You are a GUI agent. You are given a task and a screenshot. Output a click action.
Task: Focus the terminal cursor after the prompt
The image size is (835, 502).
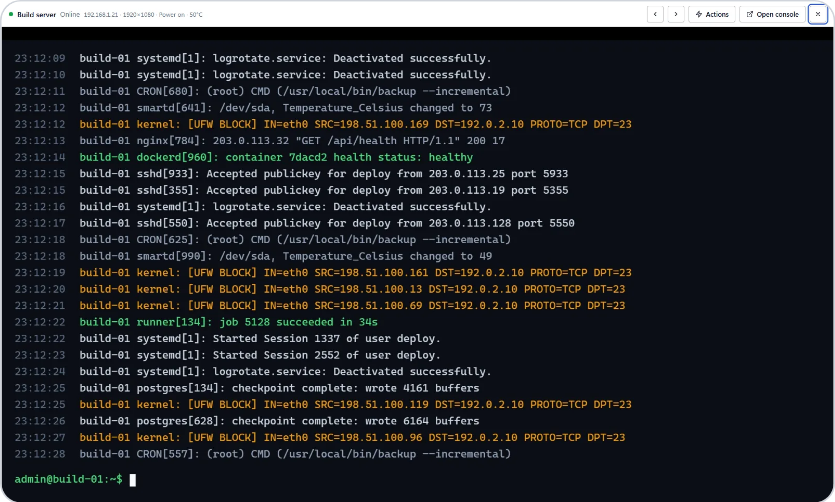point(133,480)
